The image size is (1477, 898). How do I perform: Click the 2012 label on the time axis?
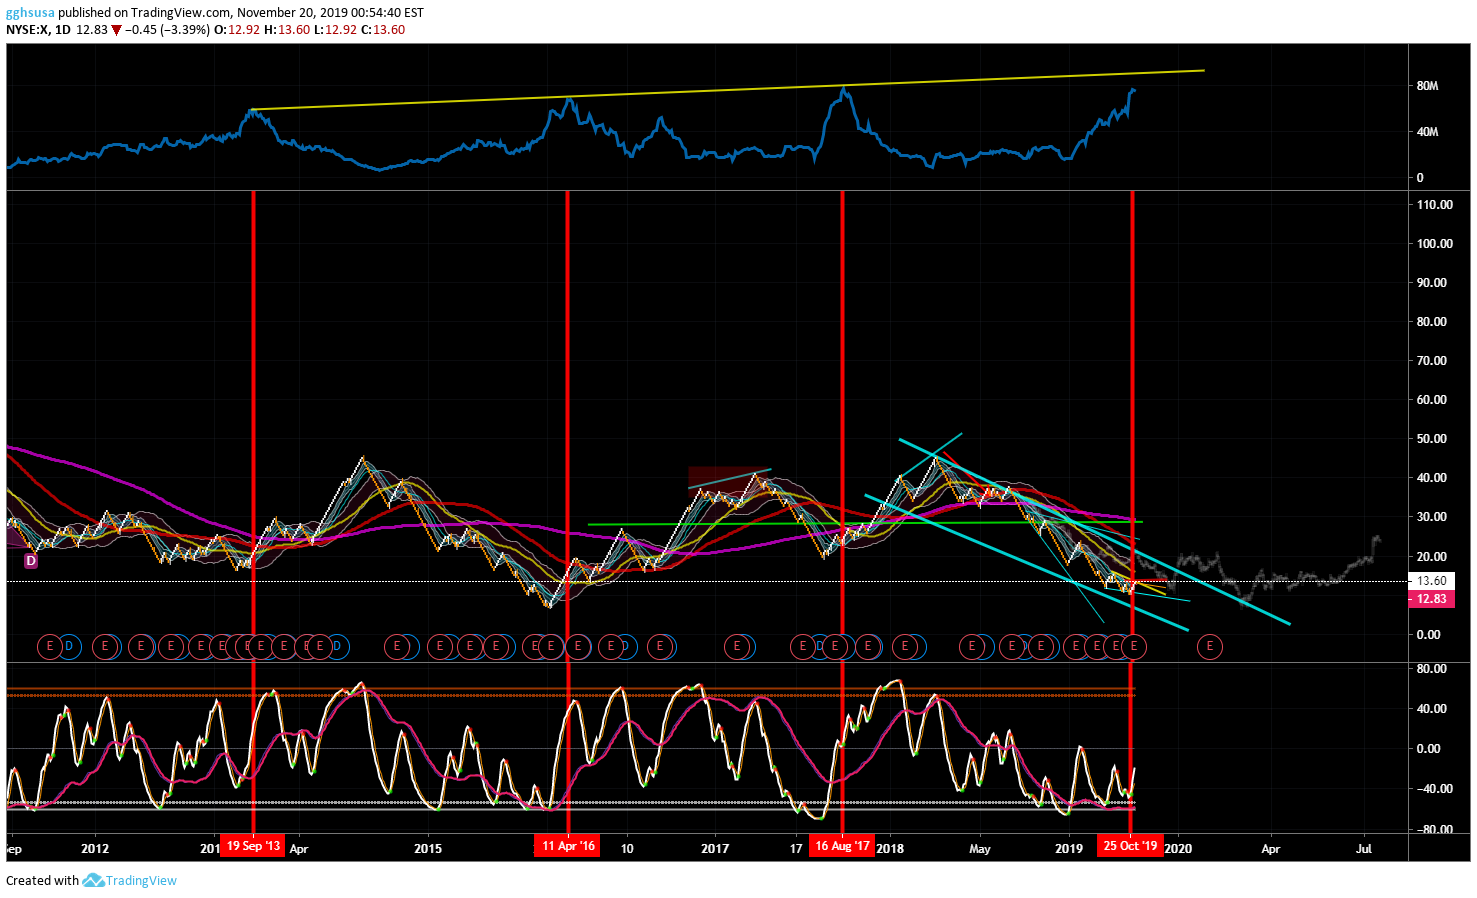[x=95, y=849]
